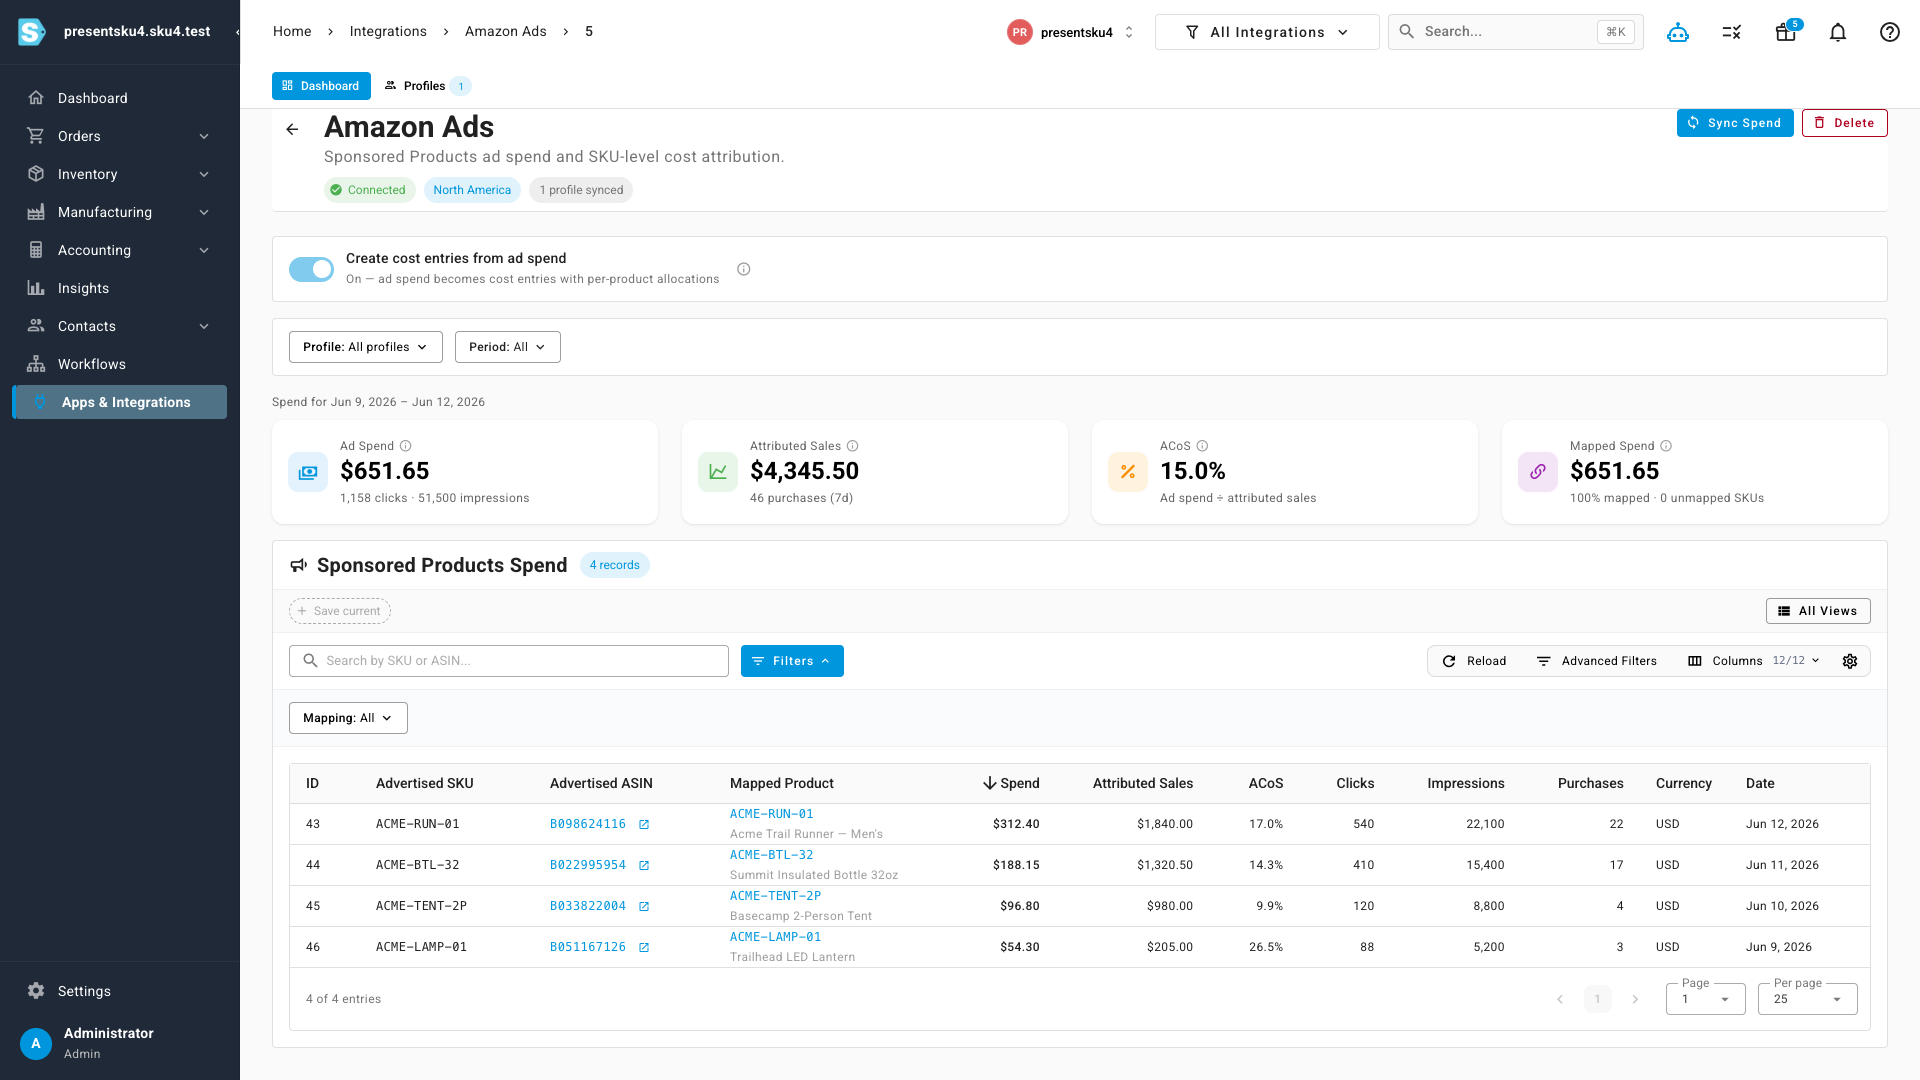Sort by the Attributed Sales column header

click(x=1143, y=783)
